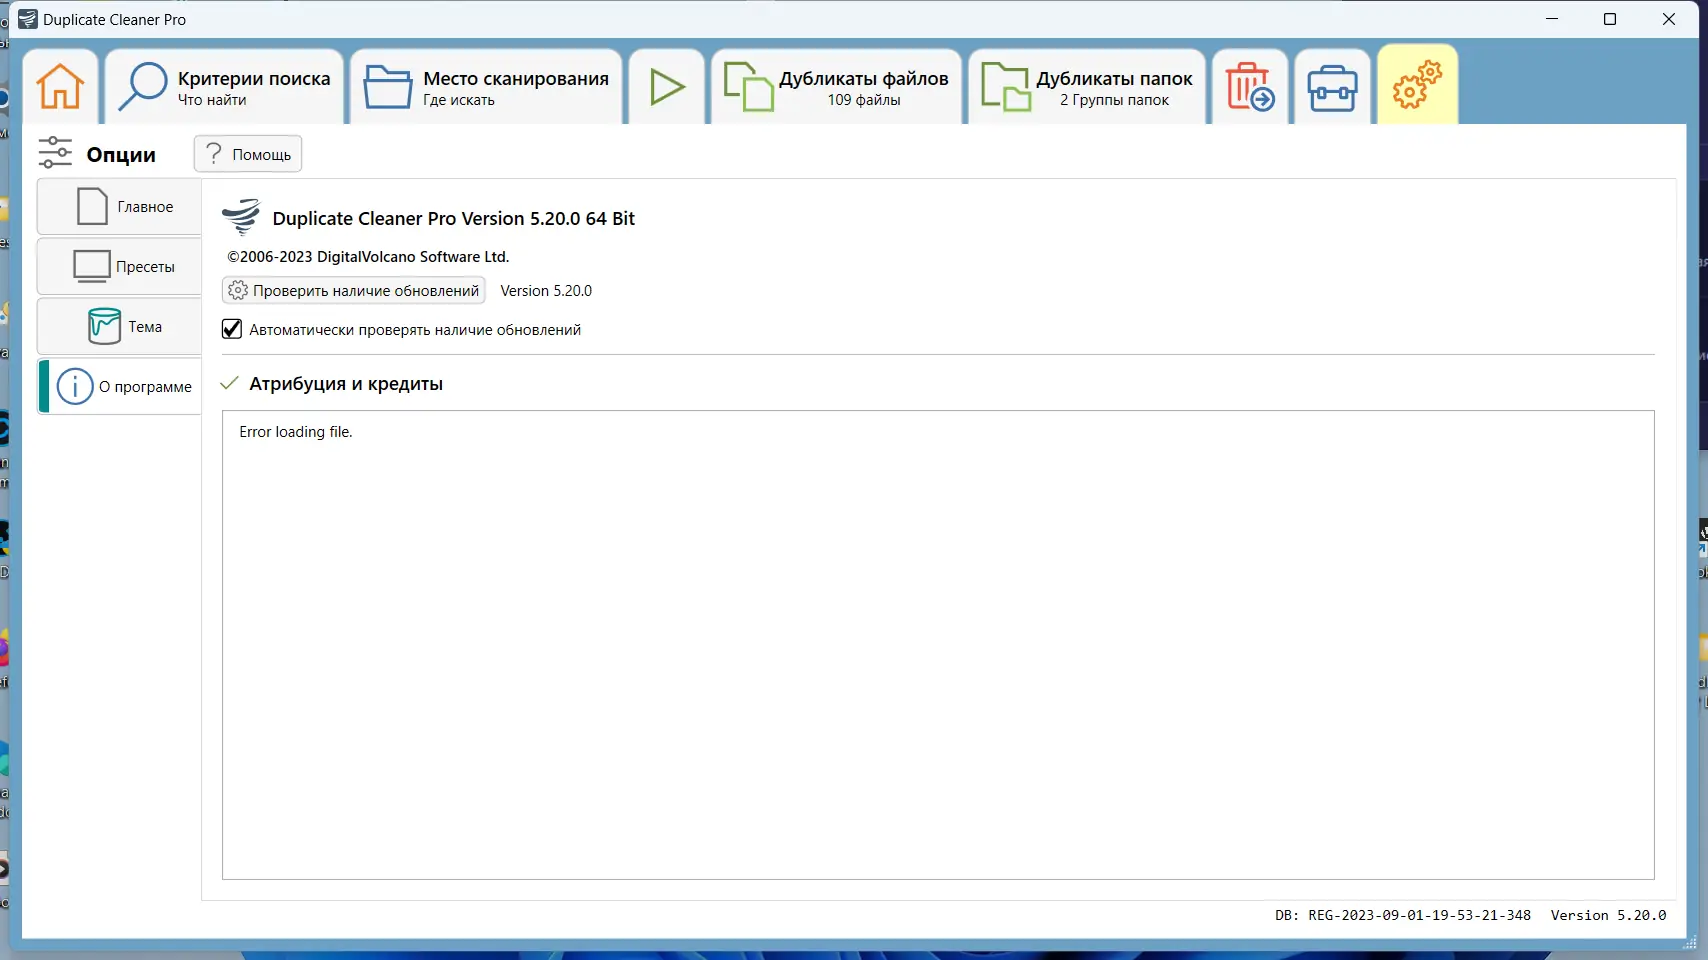Open the removal trash can toolbar icon

pyautogui.click(x=1250, y=87)
